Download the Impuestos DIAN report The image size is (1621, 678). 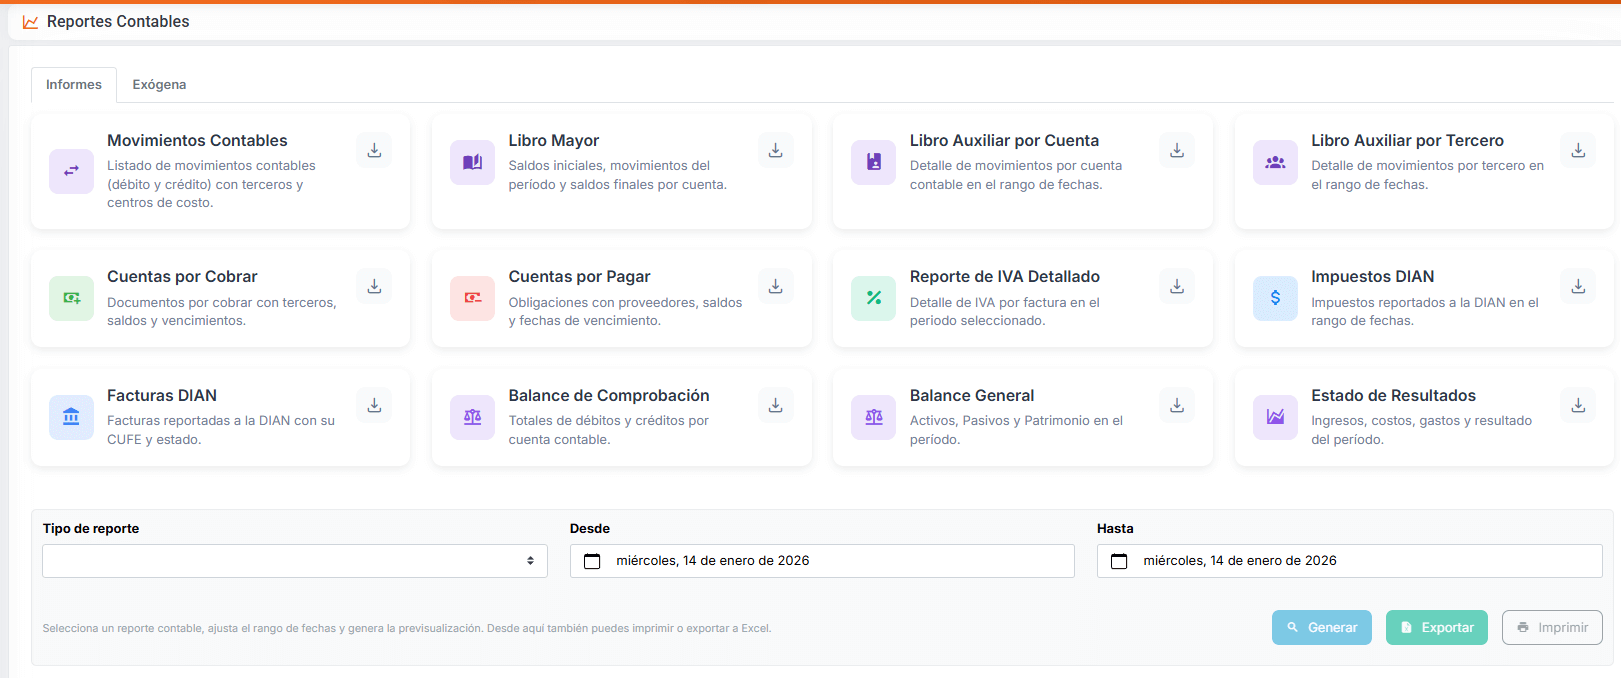(1578, 286)
